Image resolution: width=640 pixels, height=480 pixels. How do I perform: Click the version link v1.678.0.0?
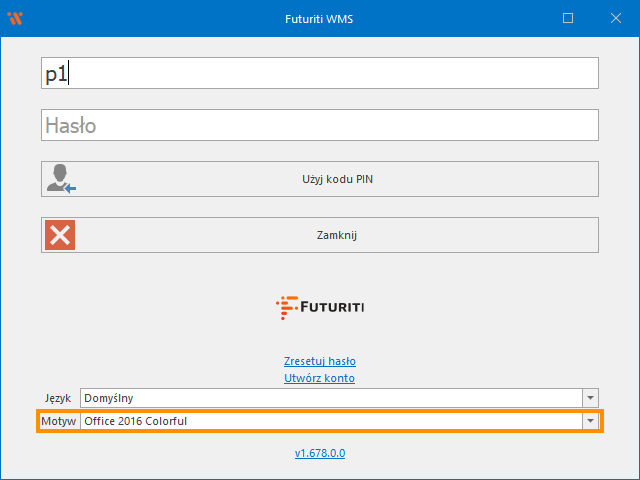click(320, 453)
